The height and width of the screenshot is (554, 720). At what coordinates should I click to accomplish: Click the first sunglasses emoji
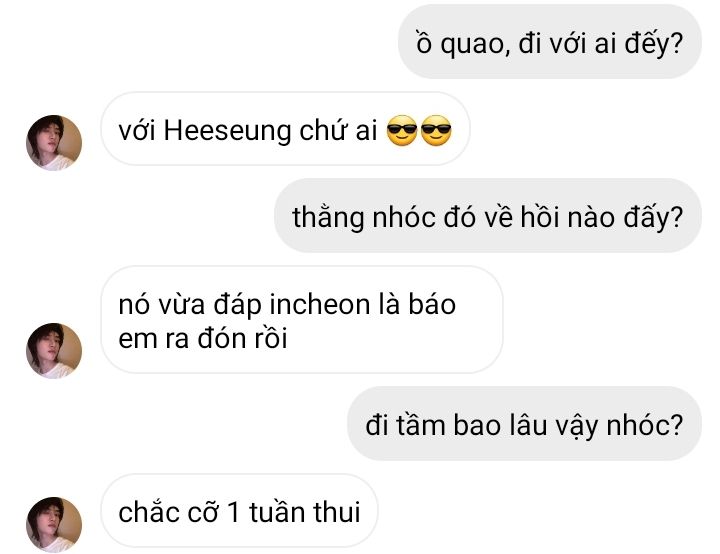(402, 130)
